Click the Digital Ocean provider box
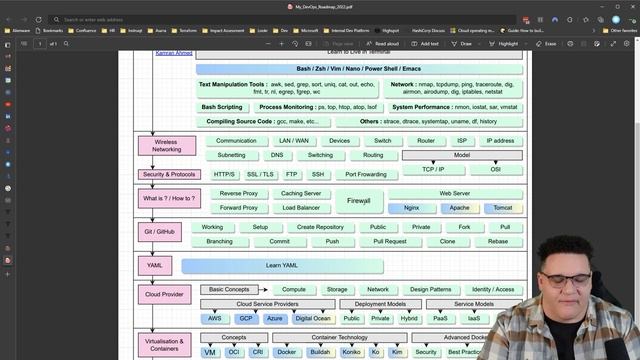This screenshot has height=360, width=640. click(x=313, y=319)
